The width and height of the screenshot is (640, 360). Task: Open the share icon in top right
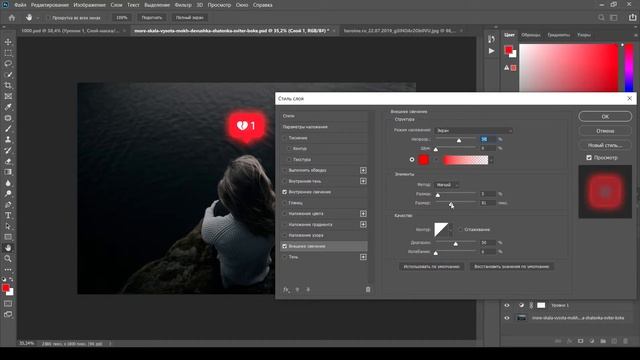(632, 17)
